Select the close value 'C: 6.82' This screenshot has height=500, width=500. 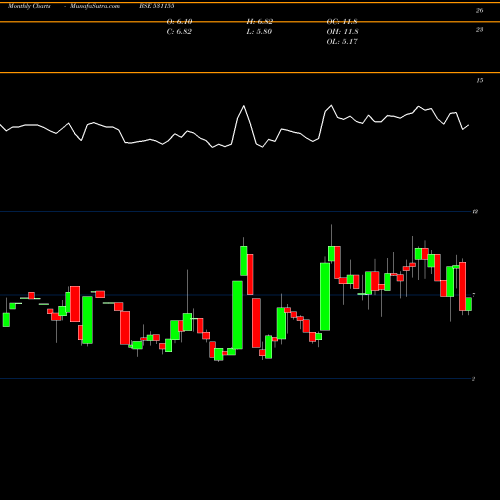click(x=179, y=32)
